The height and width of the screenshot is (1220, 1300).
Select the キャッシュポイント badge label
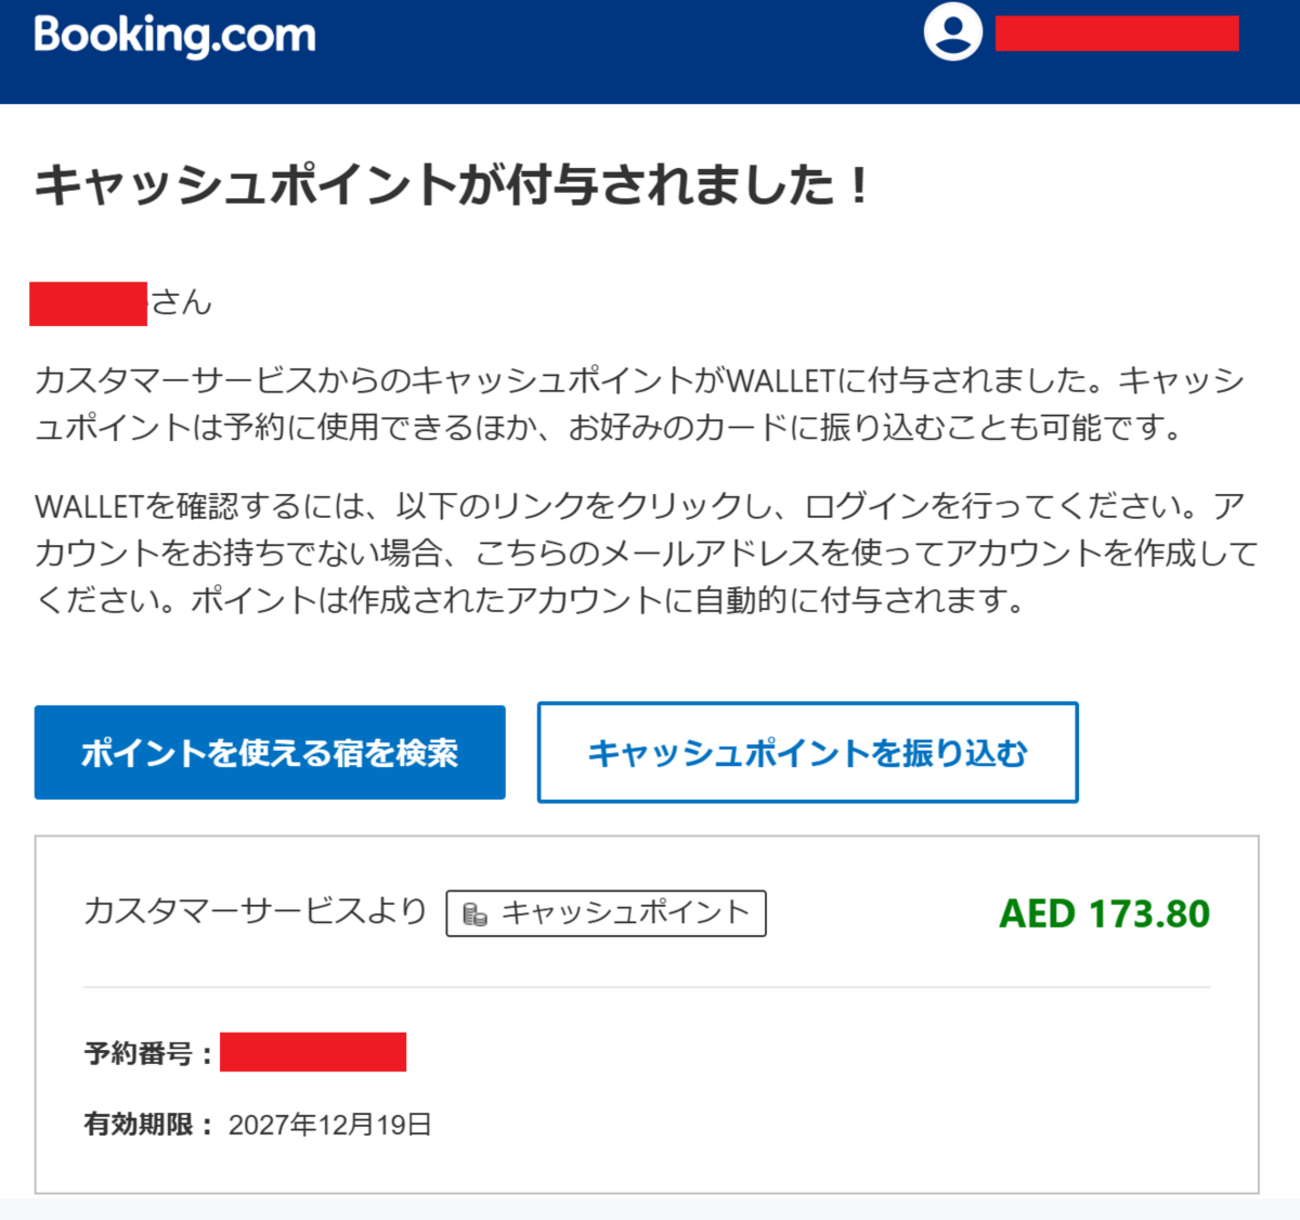coord(625,913)
